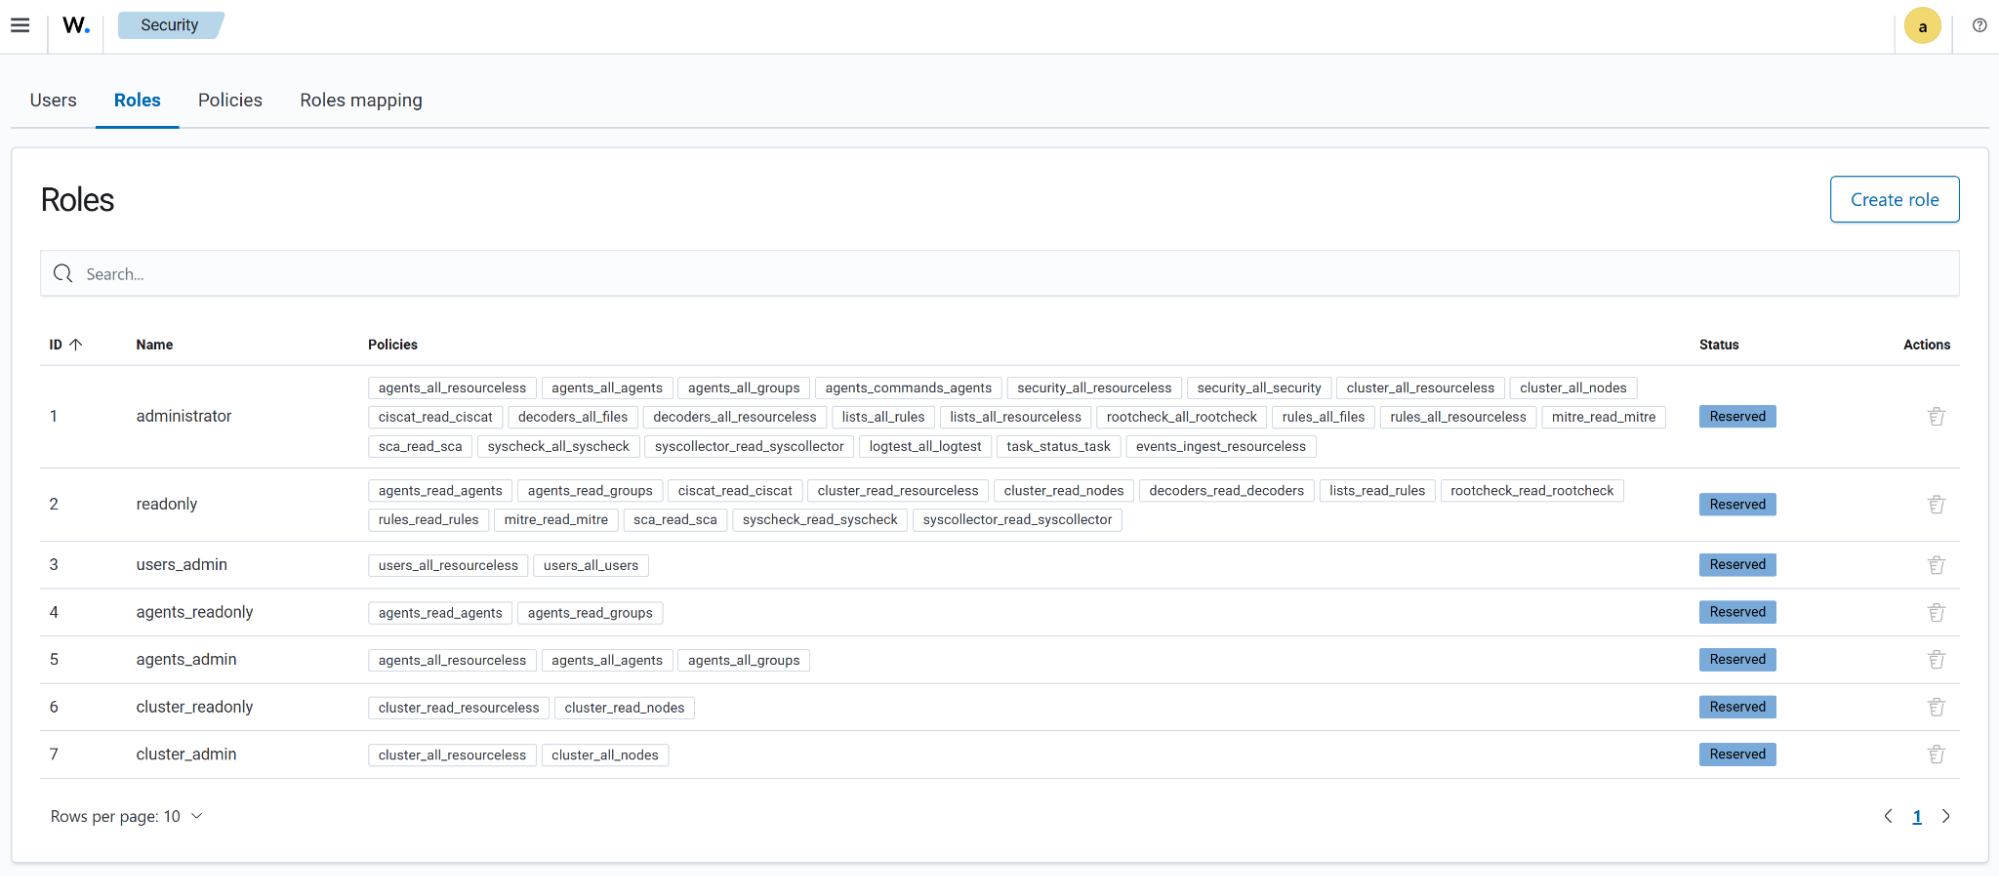This screenshot has height=876, width=1999.
Task: Open the user avatar menu
Action: 1922,26
